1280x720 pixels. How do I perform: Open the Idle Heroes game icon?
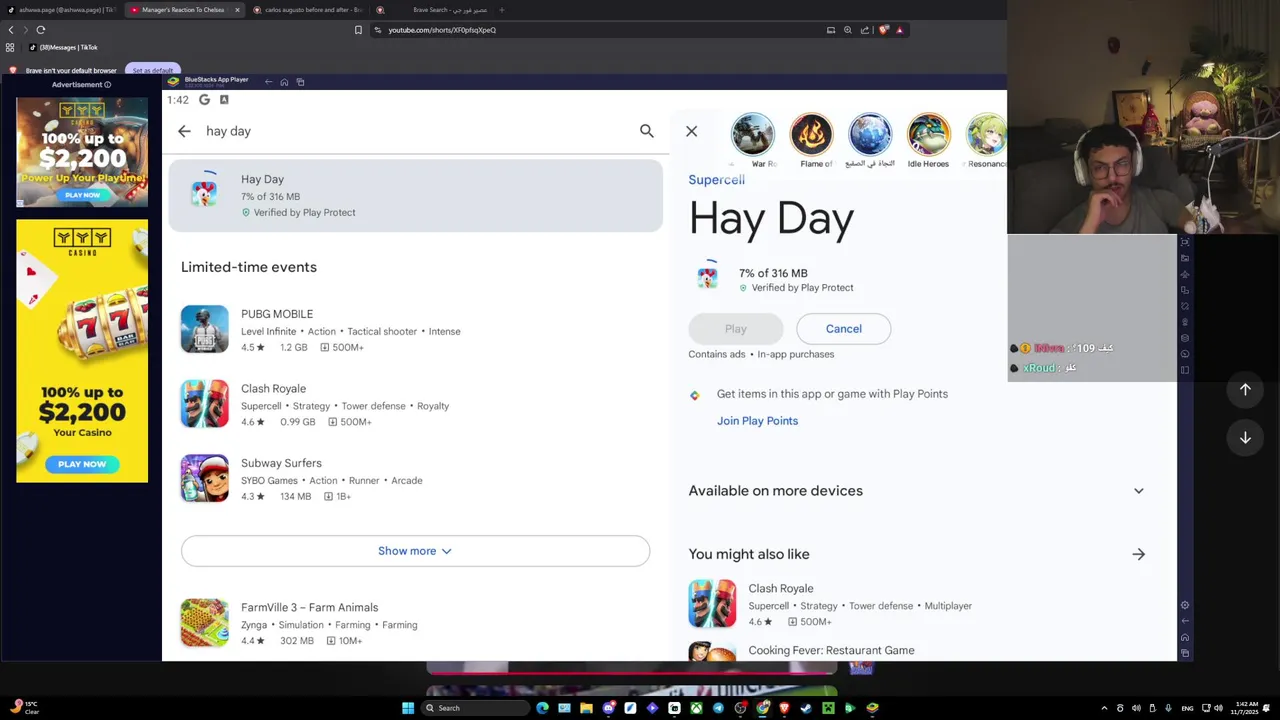pyautogui.click(x=928, y=135)
